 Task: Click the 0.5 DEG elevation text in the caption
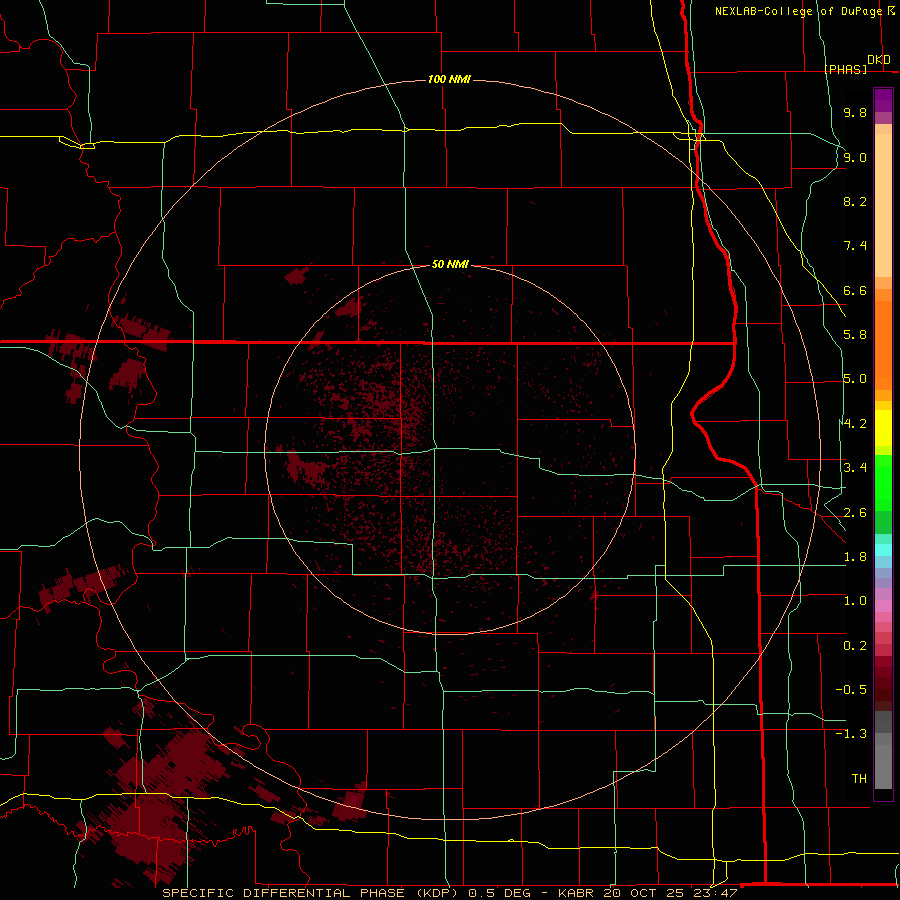click(500, 893)
